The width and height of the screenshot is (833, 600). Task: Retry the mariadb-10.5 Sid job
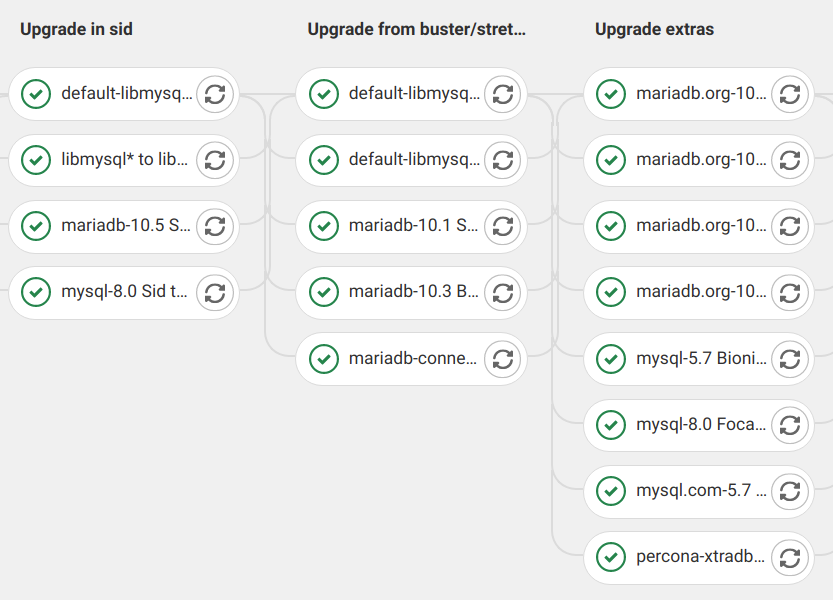(x=214, y=226)
